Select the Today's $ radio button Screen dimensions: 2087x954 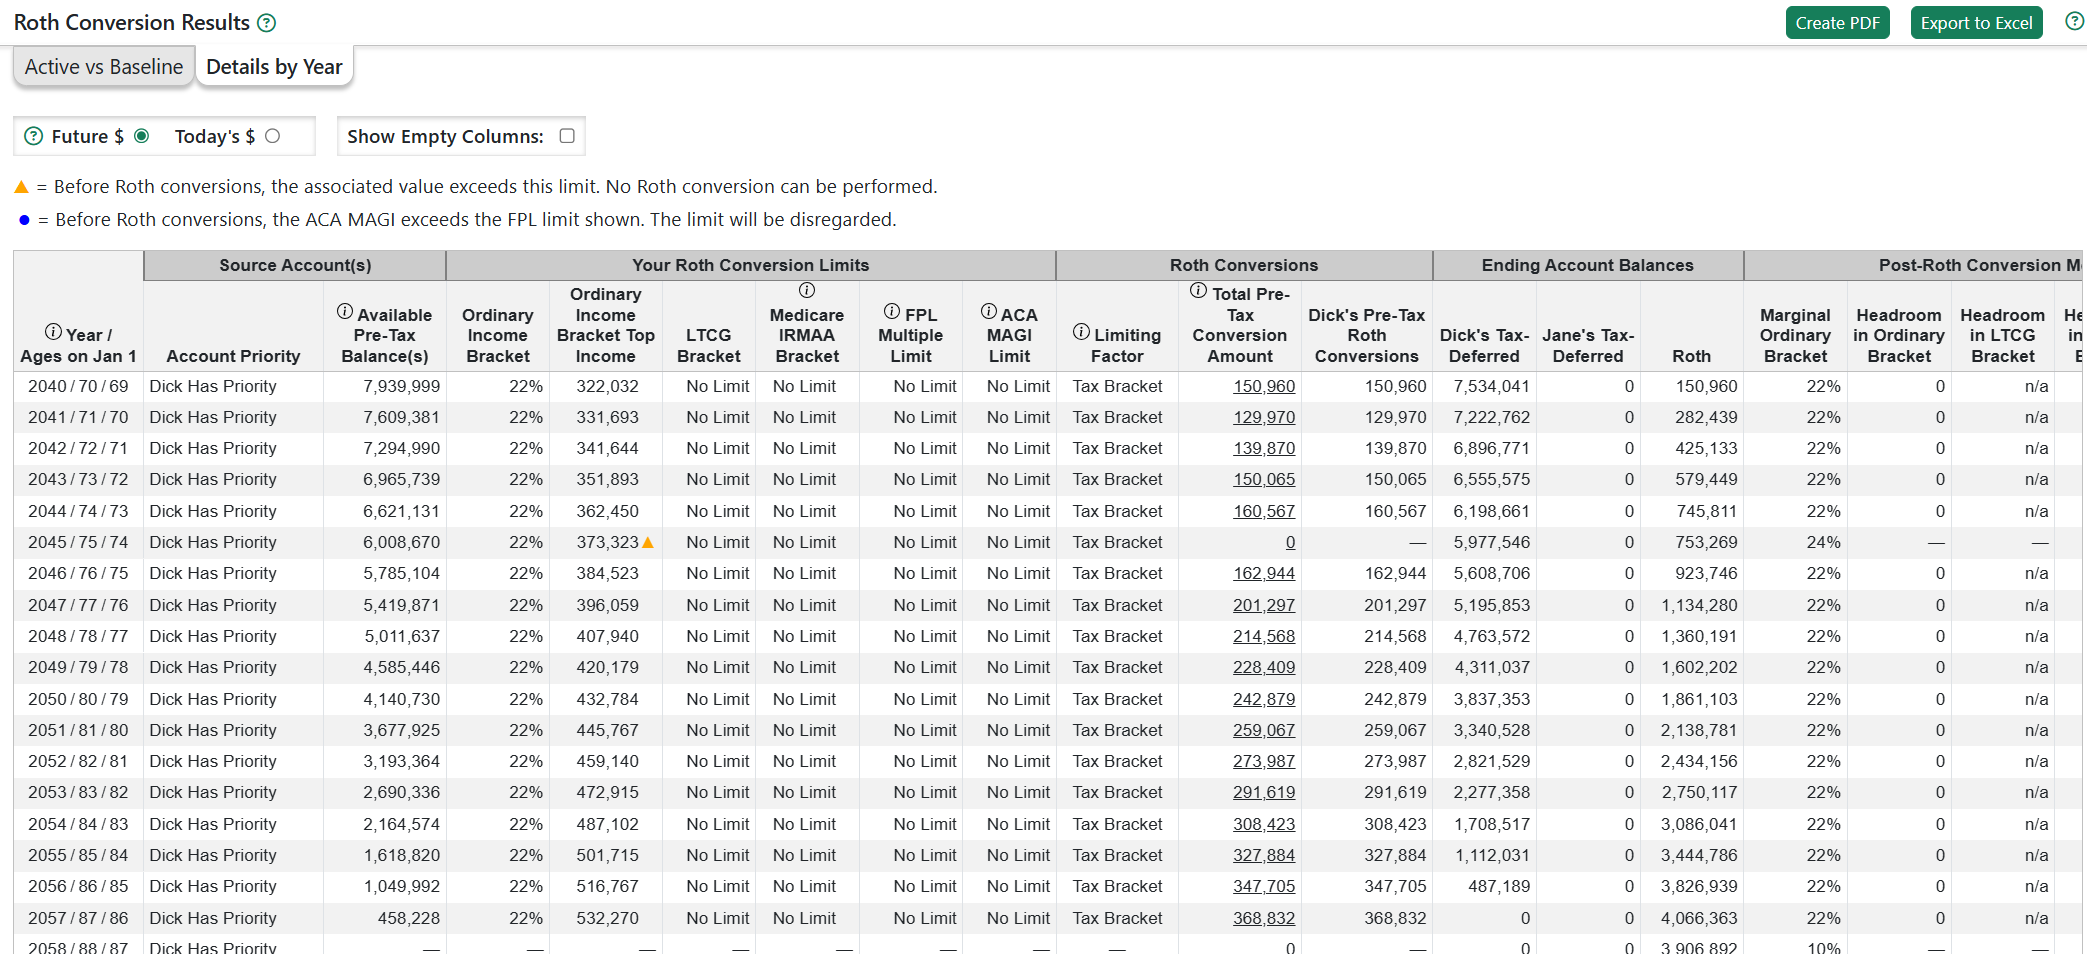[x=272, y=136]
